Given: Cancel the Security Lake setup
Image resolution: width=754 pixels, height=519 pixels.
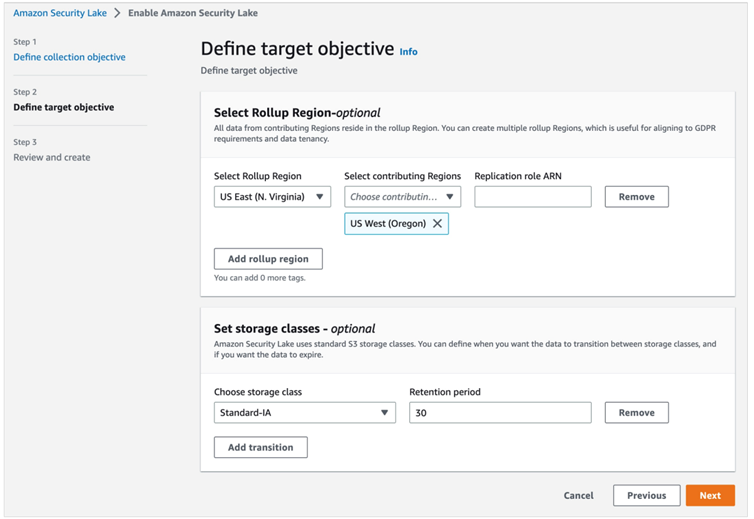Looking at the screenshot, I should [578, 495].
